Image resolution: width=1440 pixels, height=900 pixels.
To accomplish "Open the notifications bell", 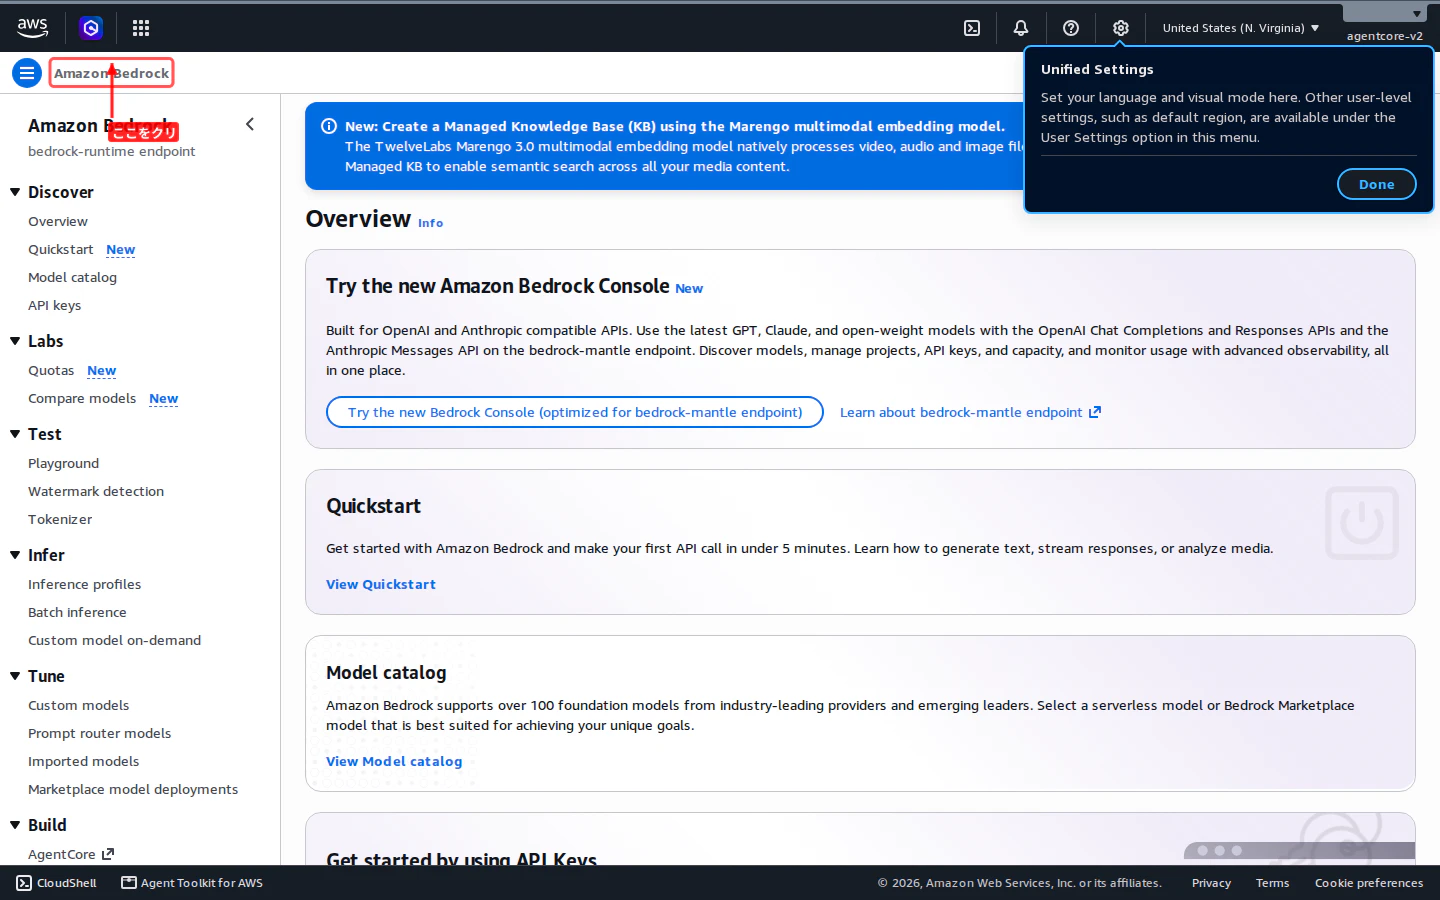I will point(1021,28).
